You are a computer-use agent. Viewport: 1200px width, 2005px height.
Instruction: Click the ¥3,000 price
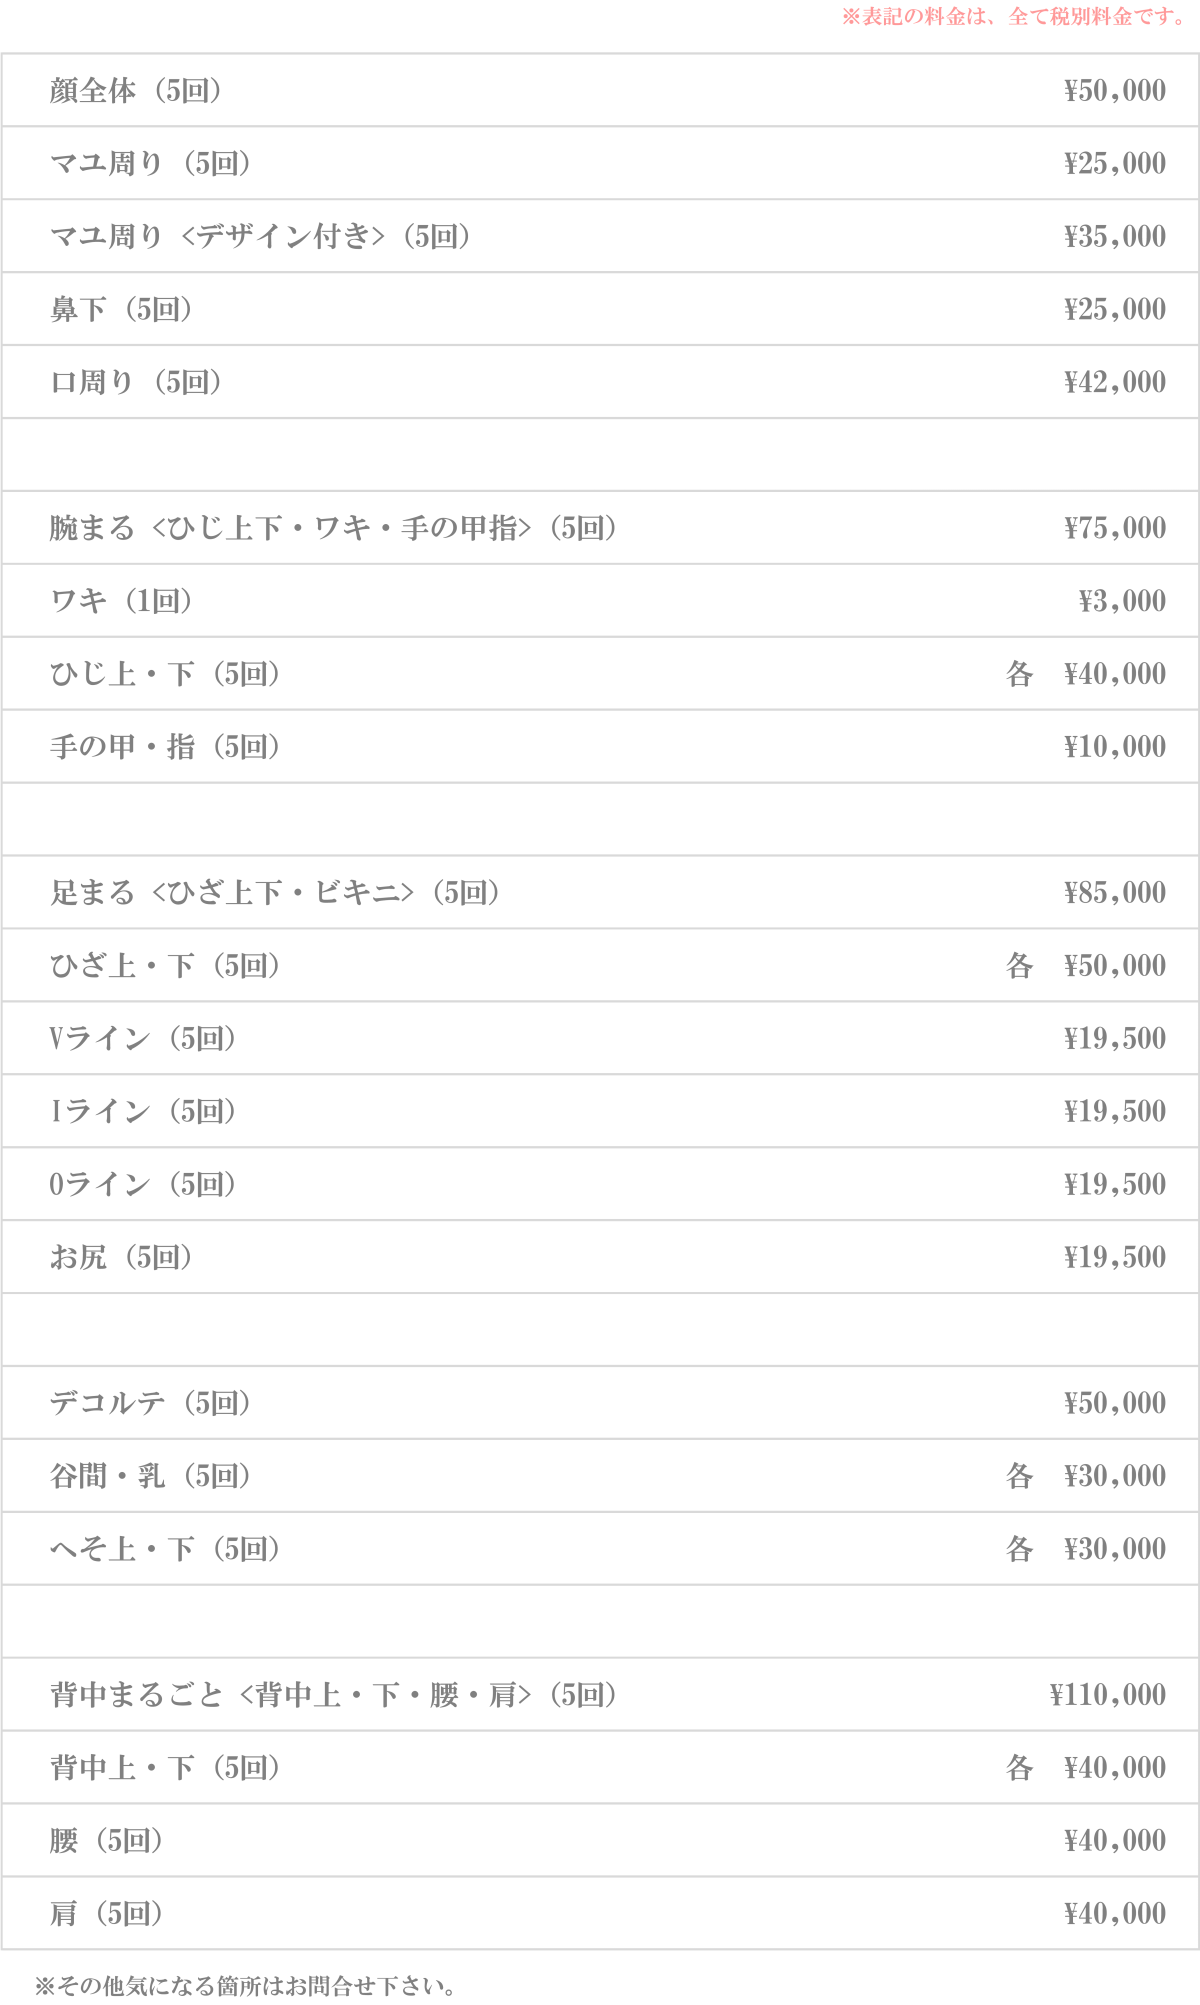[x=1121, y=602]
